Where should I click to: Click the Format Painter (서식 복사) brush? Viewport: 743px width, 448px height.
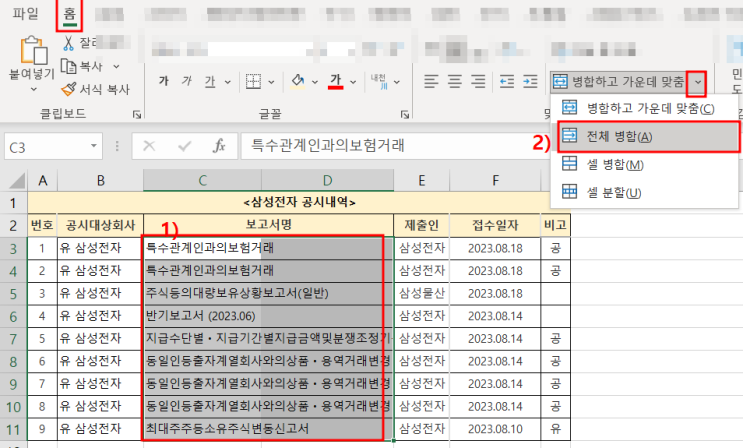pos(69,89)
